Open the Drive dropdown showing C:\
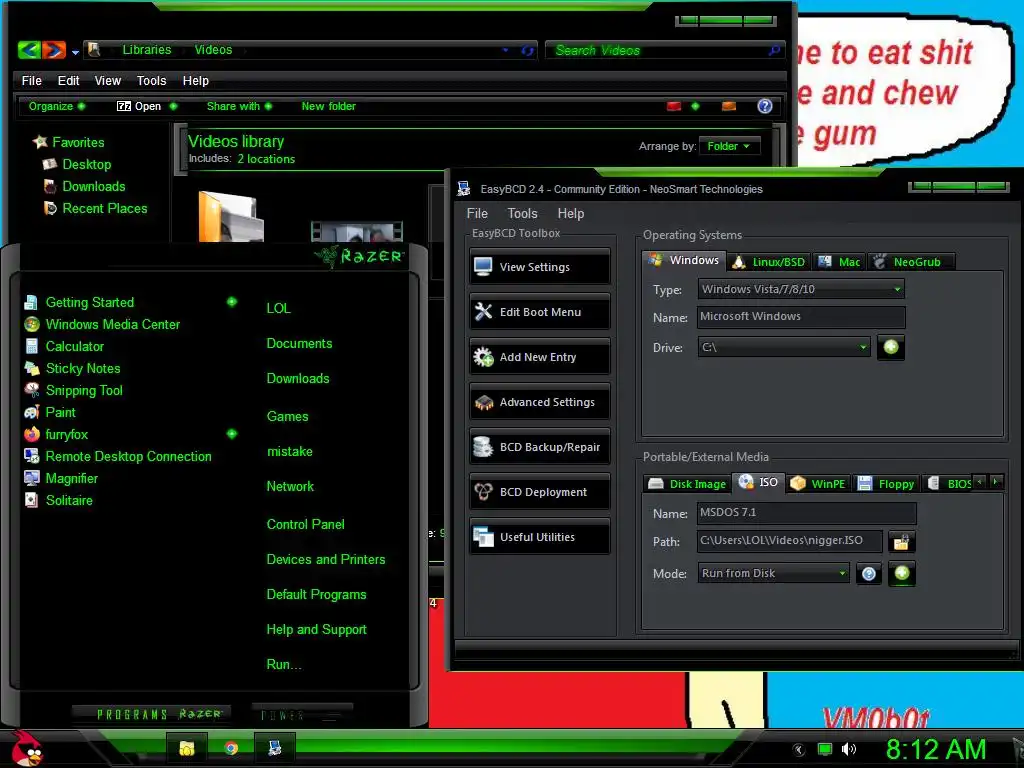The width and height of the screenshot is (1024, 768). point(784,347)
